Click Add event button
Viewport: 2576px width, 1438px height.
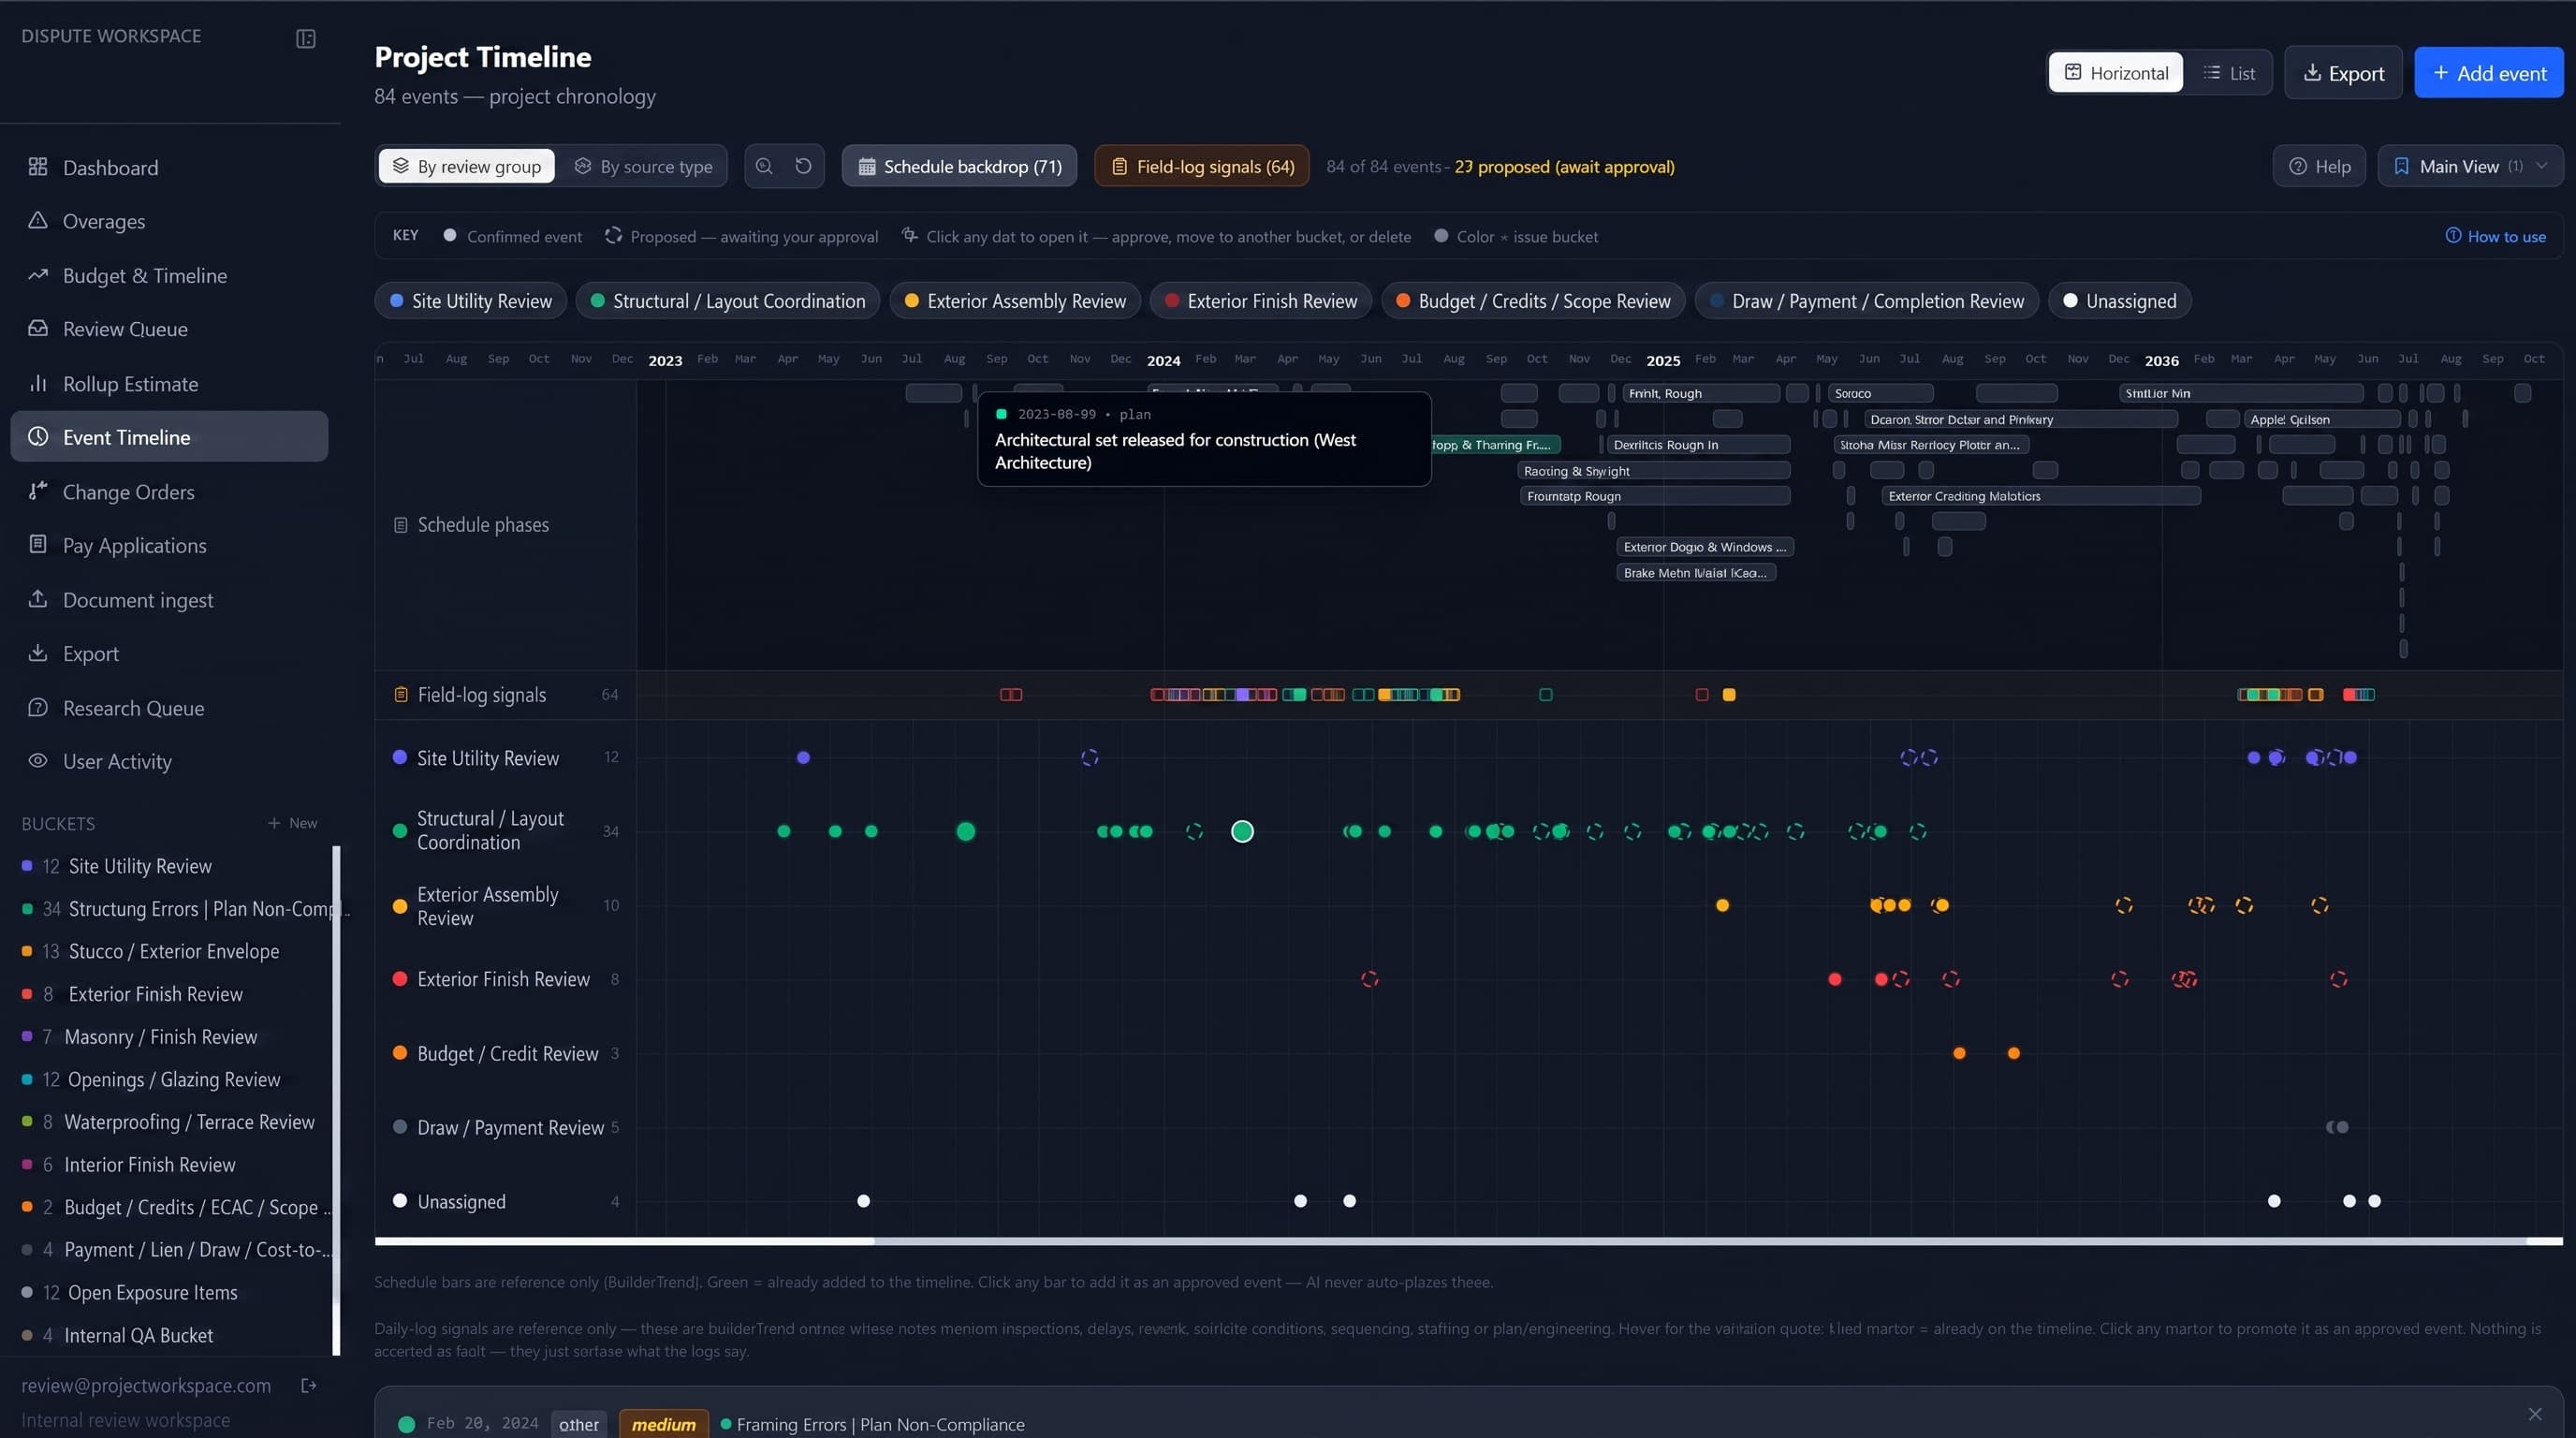[2488, 72]
